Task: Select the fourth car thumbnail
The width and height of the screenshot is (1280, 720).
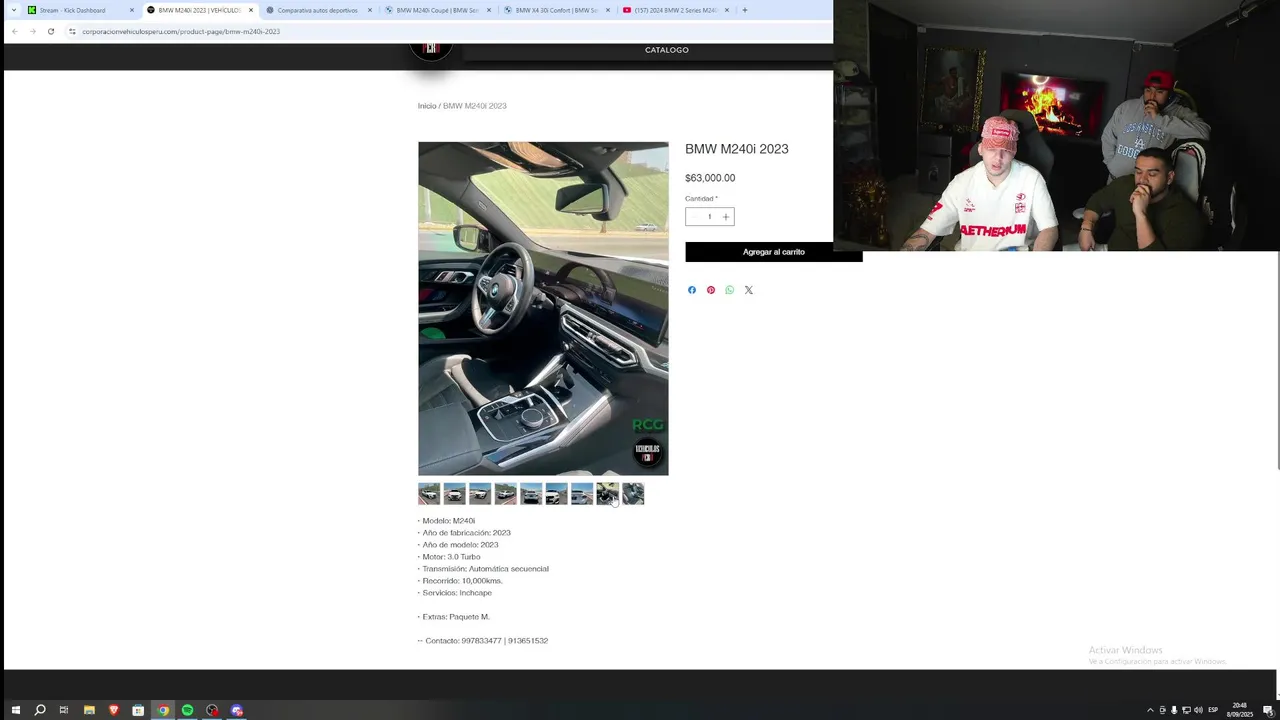Action: [506, 494]
